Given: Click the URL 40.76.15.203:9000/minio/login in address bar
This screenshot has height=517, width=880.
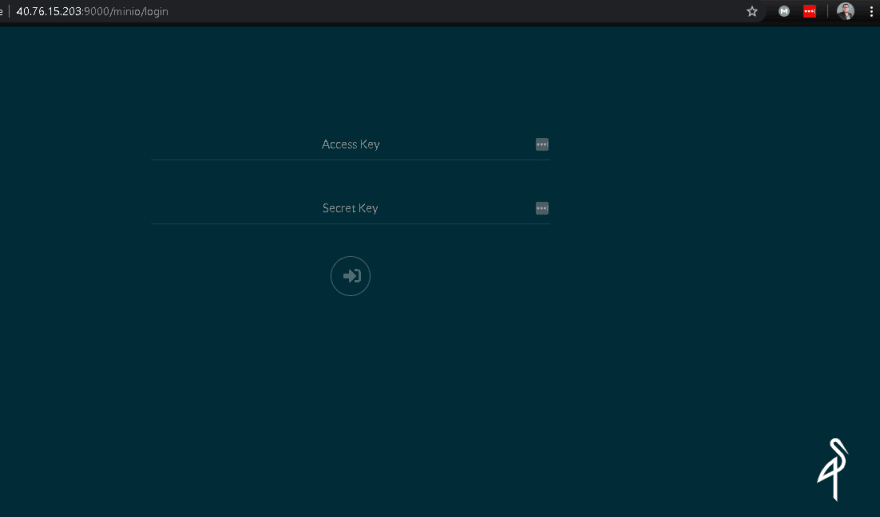Looking at the screenshot, I should click(x=92, y=11).
